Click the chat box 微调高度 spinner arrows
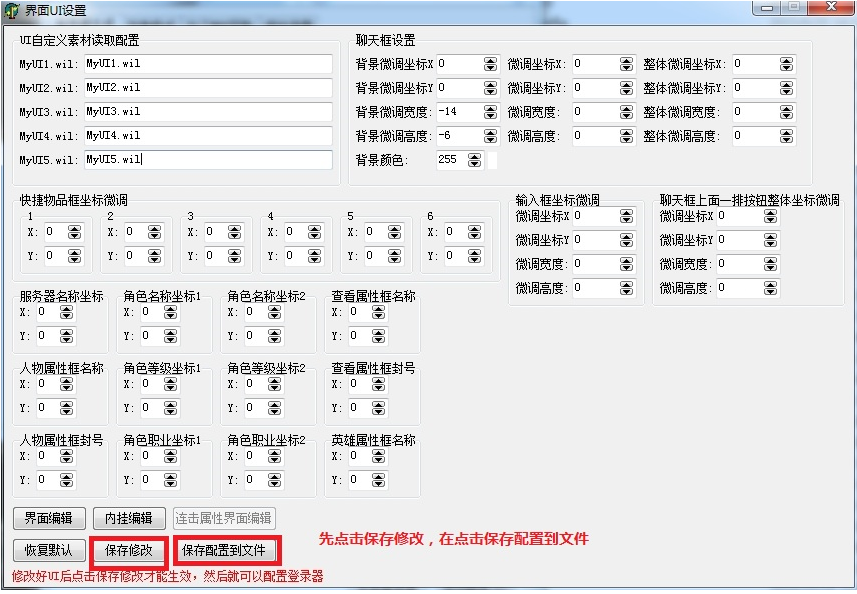Viewport: 857px width, 594px height. click(626, 136)
